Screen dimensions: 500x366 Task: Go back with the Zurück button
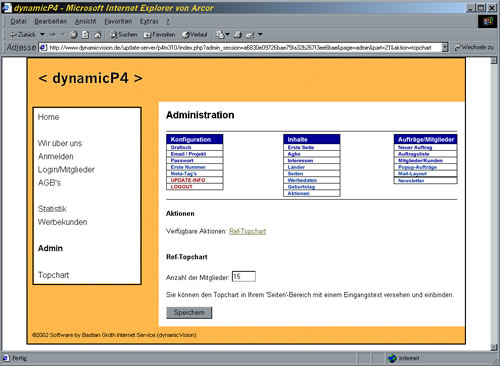(22, 34)
